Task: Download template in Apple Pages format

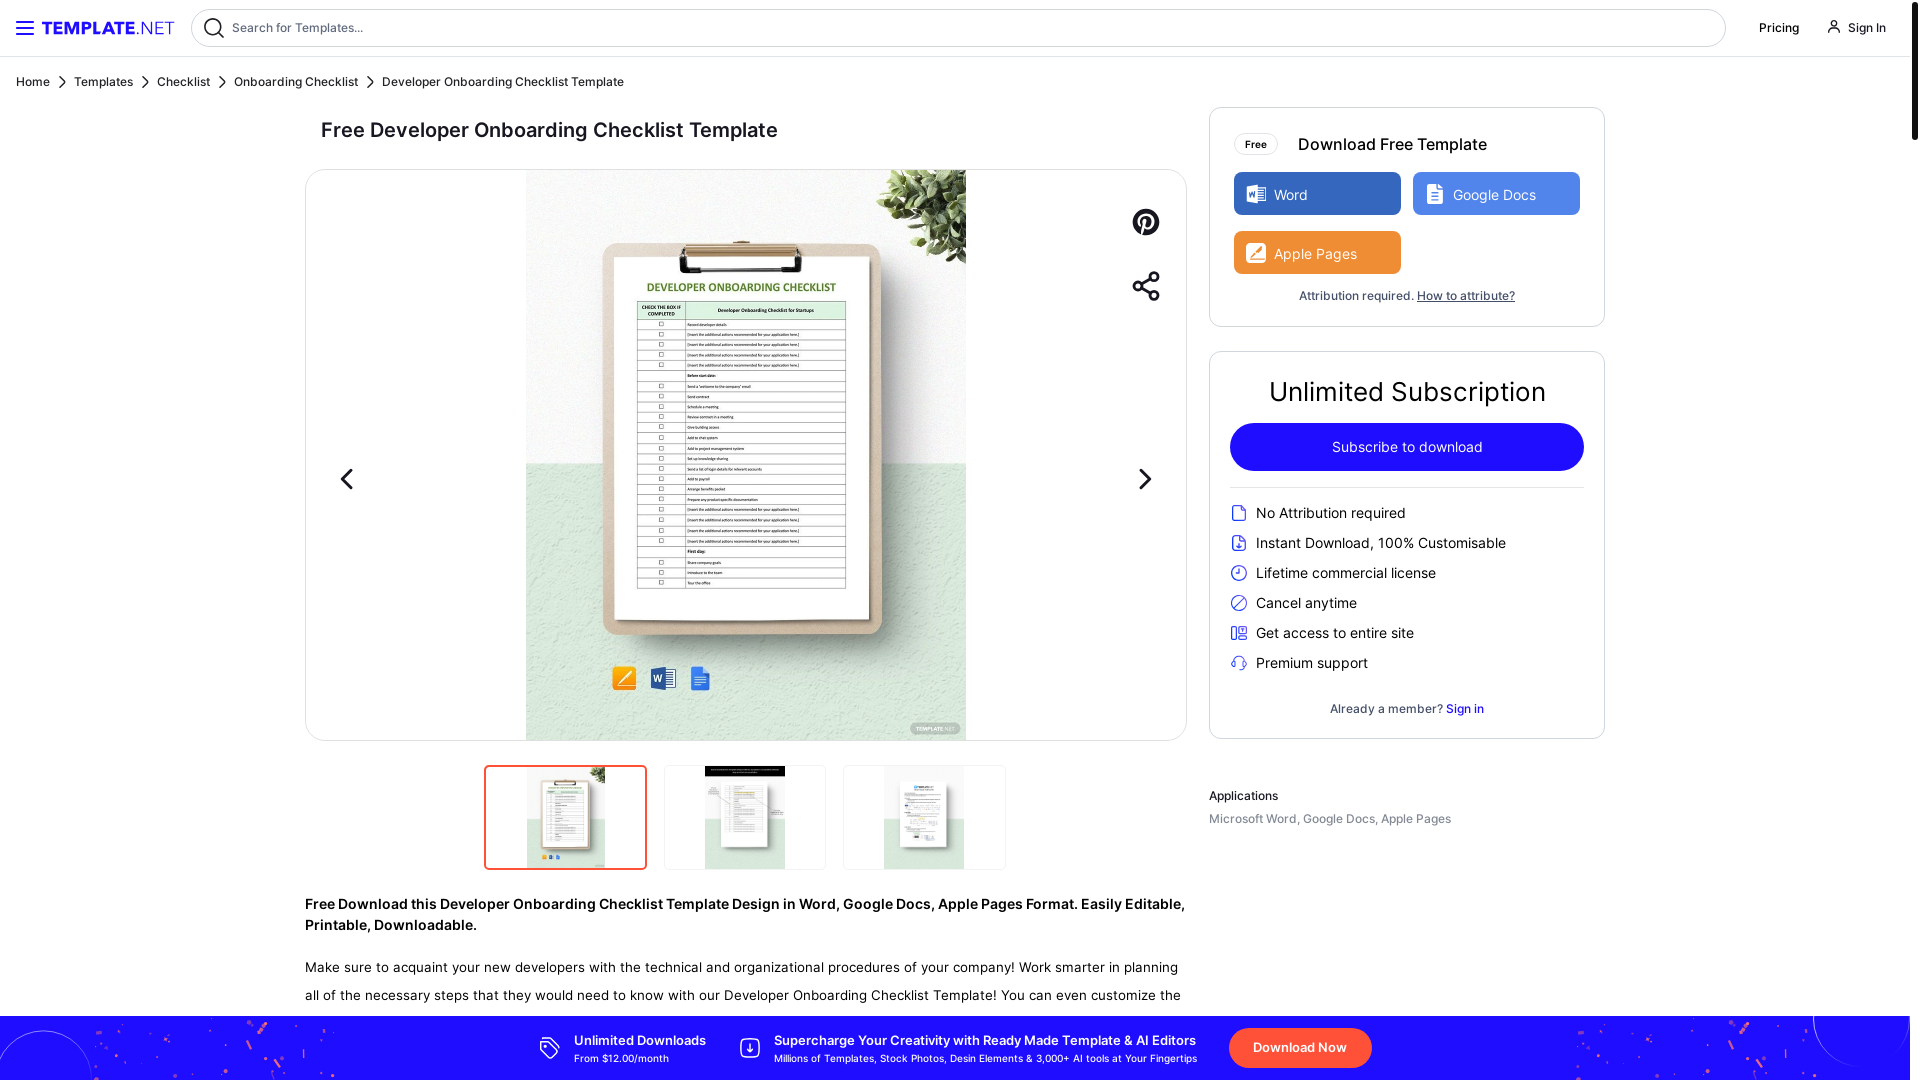Action: pos(1317,253)
